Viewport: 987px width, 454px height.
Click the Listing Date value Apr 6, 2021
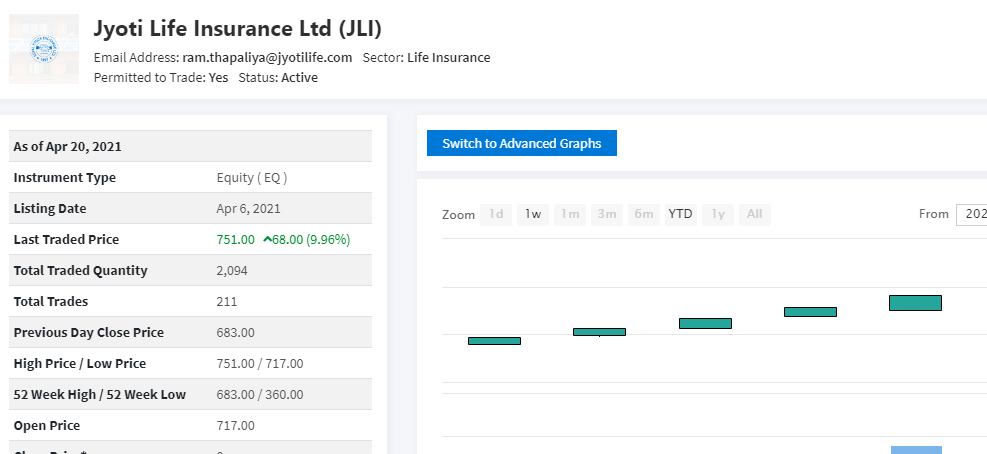(249, 208)
